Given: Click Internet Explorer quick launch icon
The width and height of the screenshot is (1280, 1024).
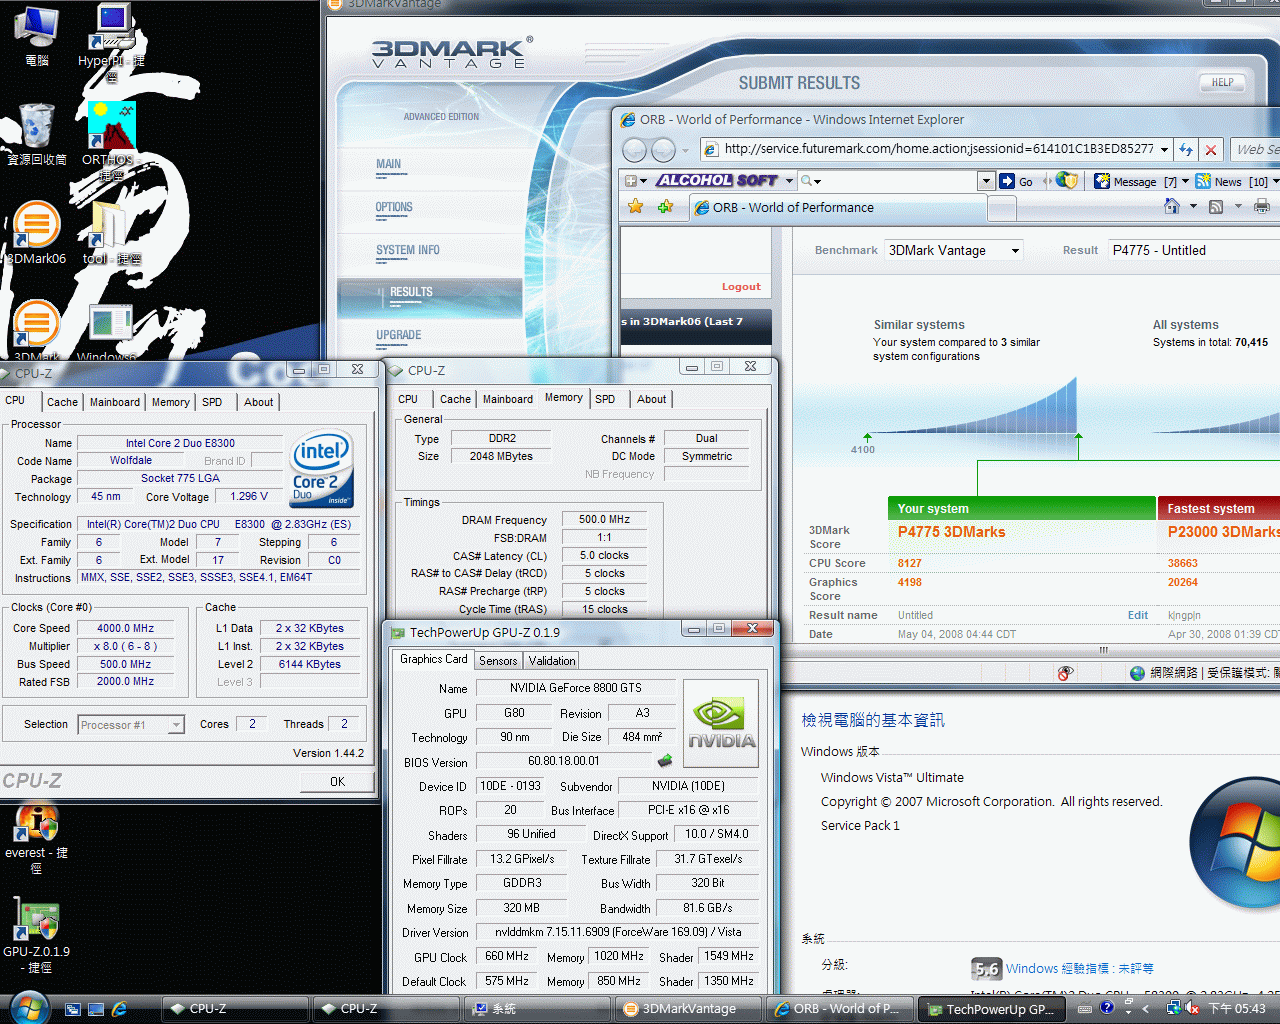Looking at the screenshot, I should click(x=119, y=1009).
